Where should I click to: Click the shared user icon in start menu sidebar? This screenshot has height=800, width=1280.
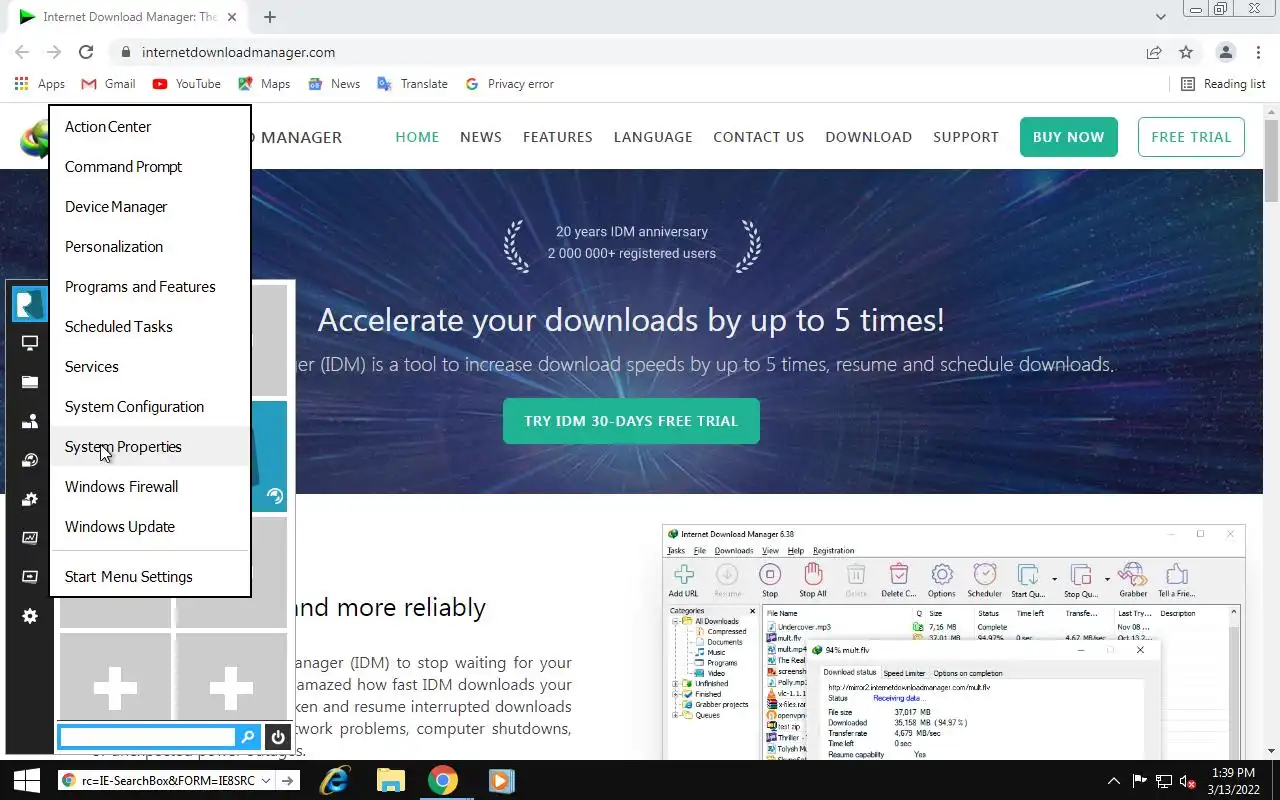click(30, 421)
